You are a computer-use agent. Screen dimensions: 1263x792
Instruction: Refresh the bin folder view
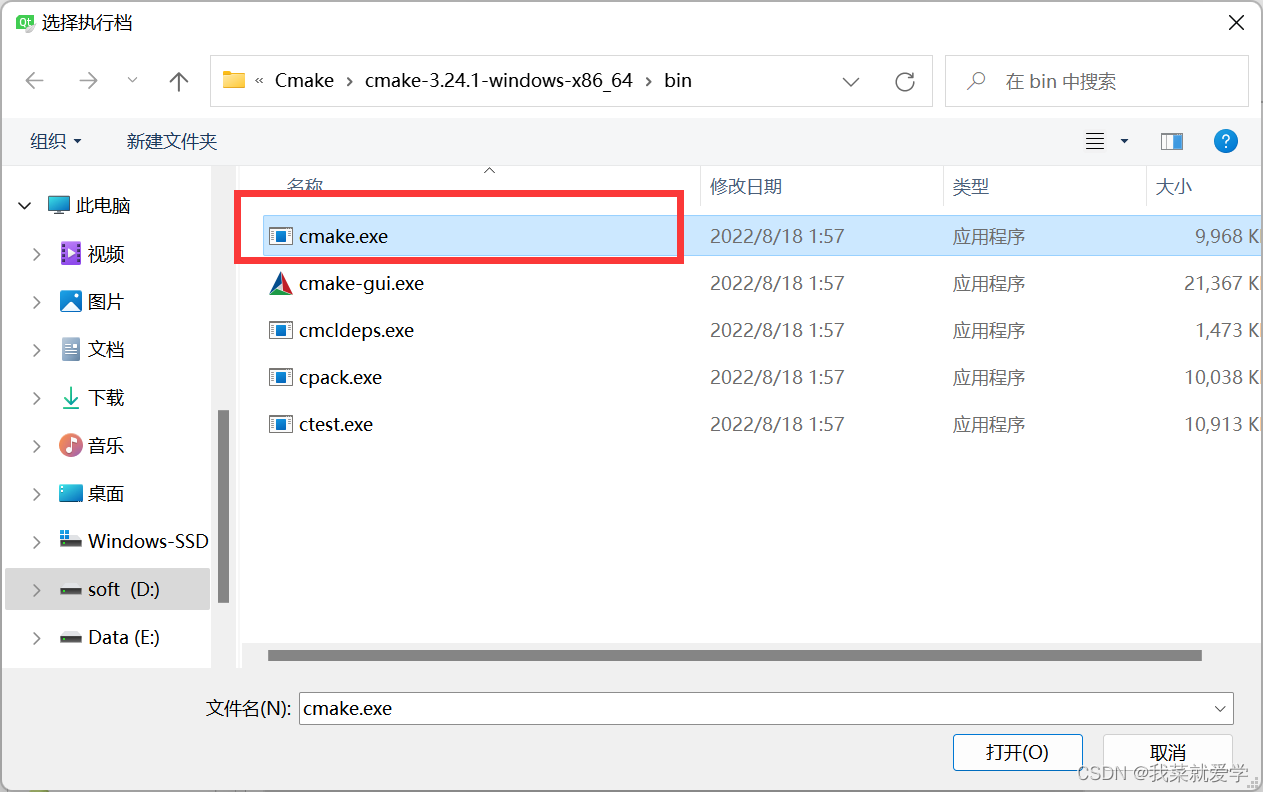point(905,81)
